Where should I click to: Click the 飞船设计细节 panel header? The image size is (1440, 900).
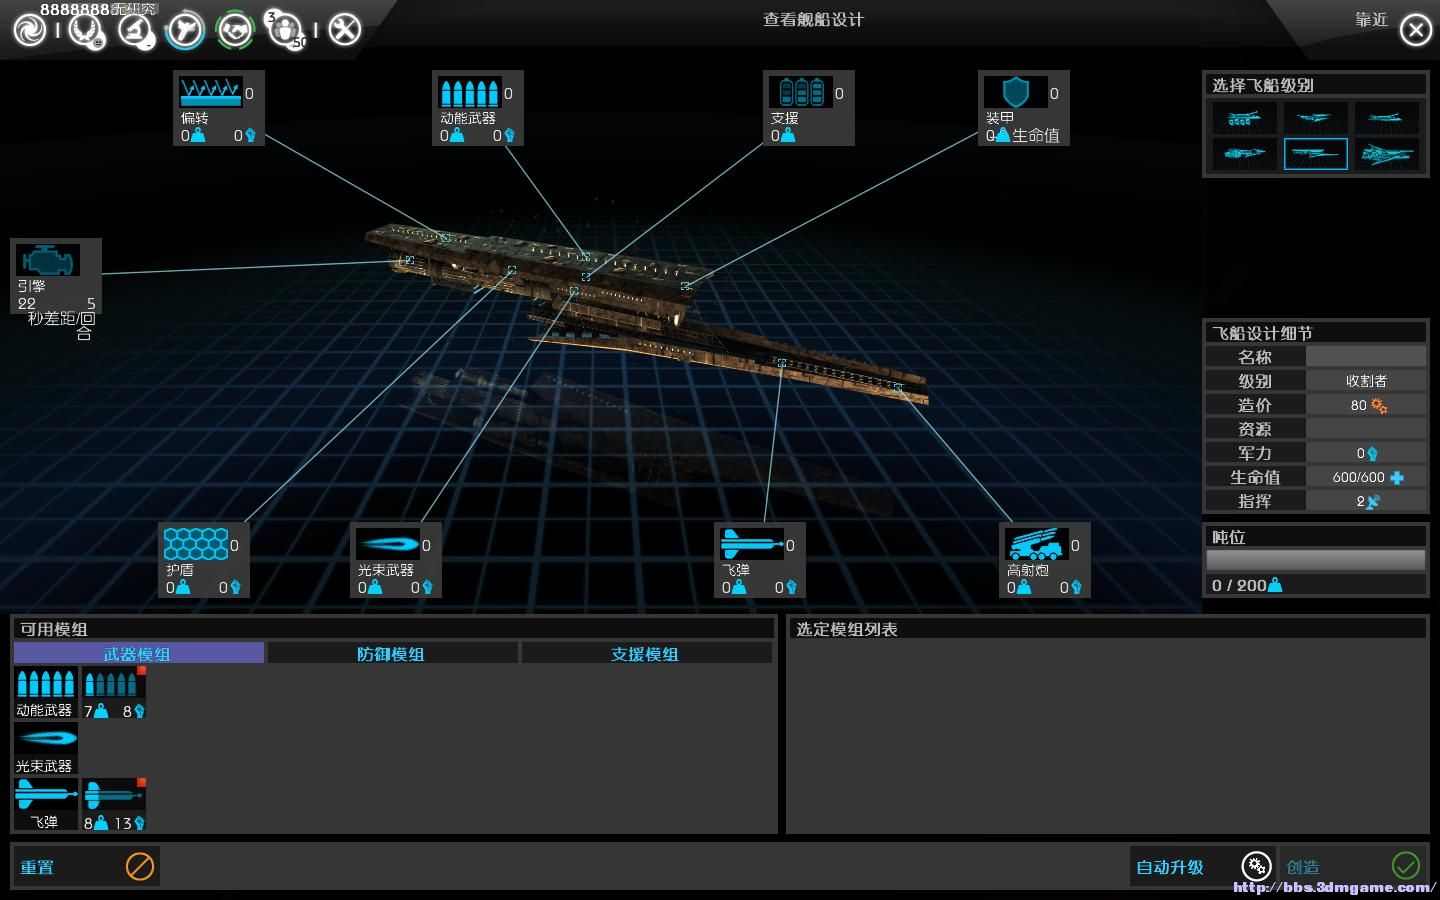[x=1315, y=333]
